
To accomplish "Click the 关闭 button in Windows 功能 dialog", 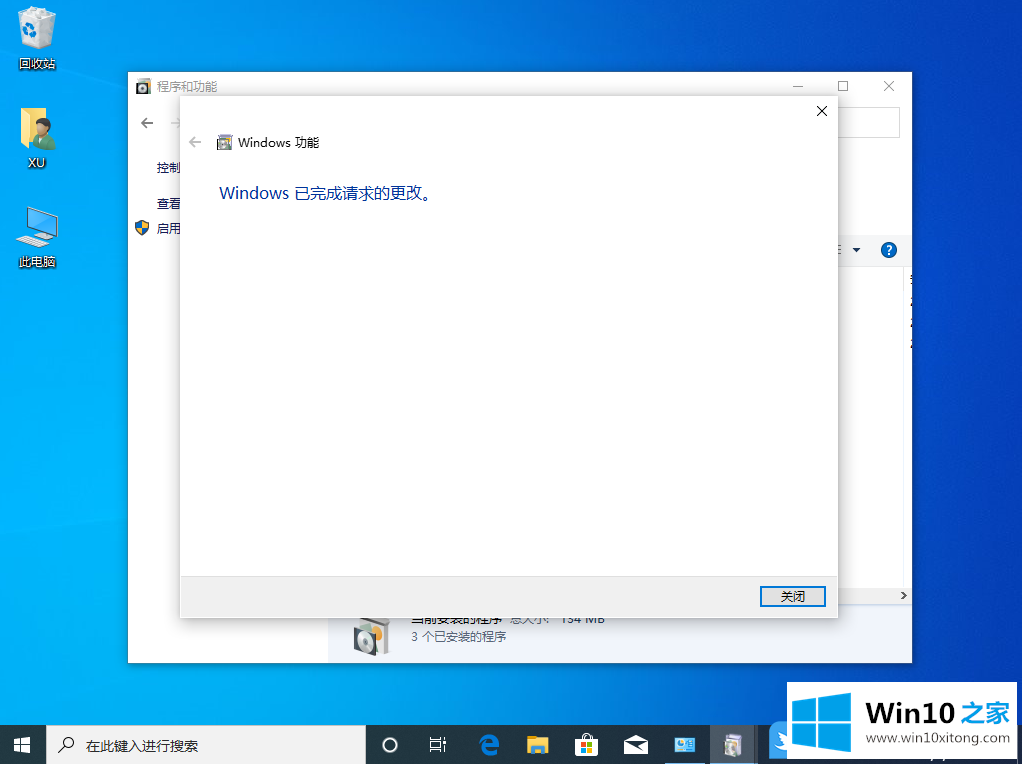I will click(x=793, y=596).
